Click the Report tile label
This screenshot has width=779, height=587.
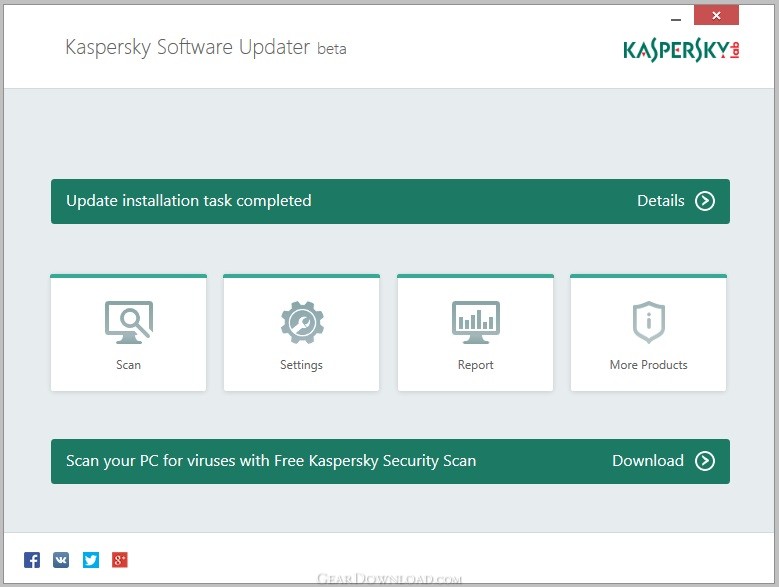click(x=475, y=366)
